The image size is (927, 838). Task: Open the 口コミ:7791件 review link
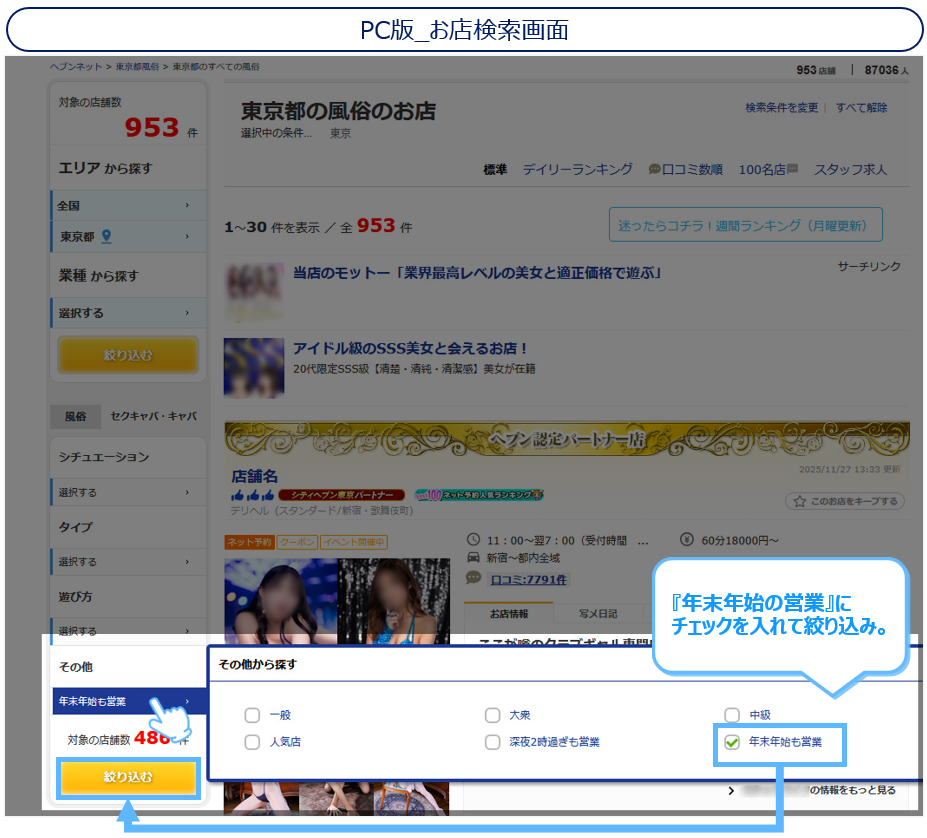527,579
